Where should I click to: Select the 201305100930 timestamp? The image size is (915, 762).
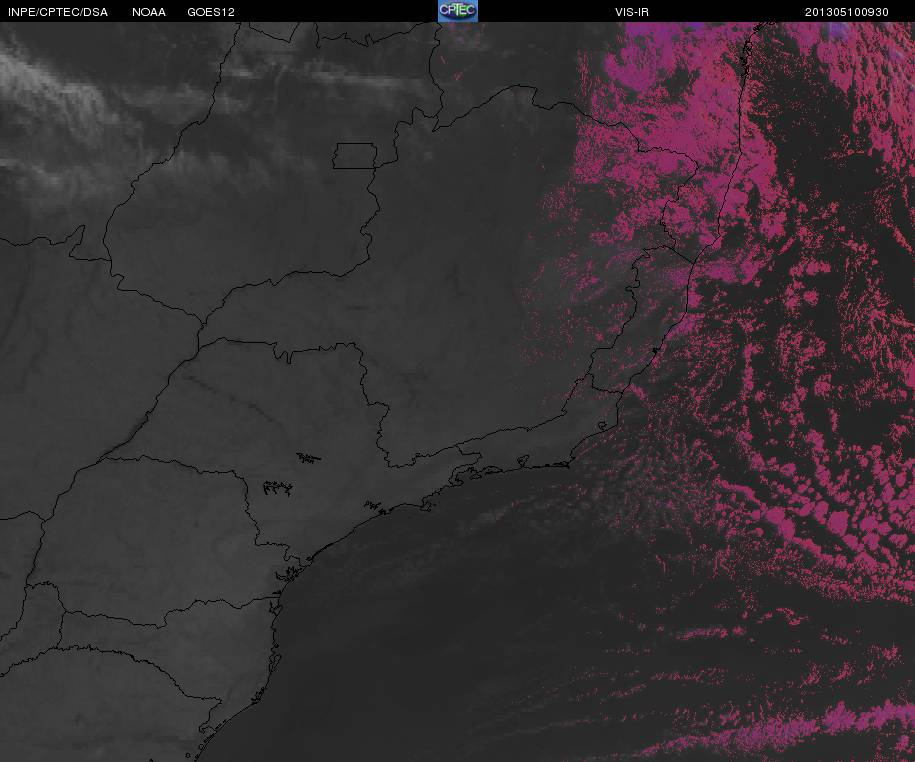(847, 12)
